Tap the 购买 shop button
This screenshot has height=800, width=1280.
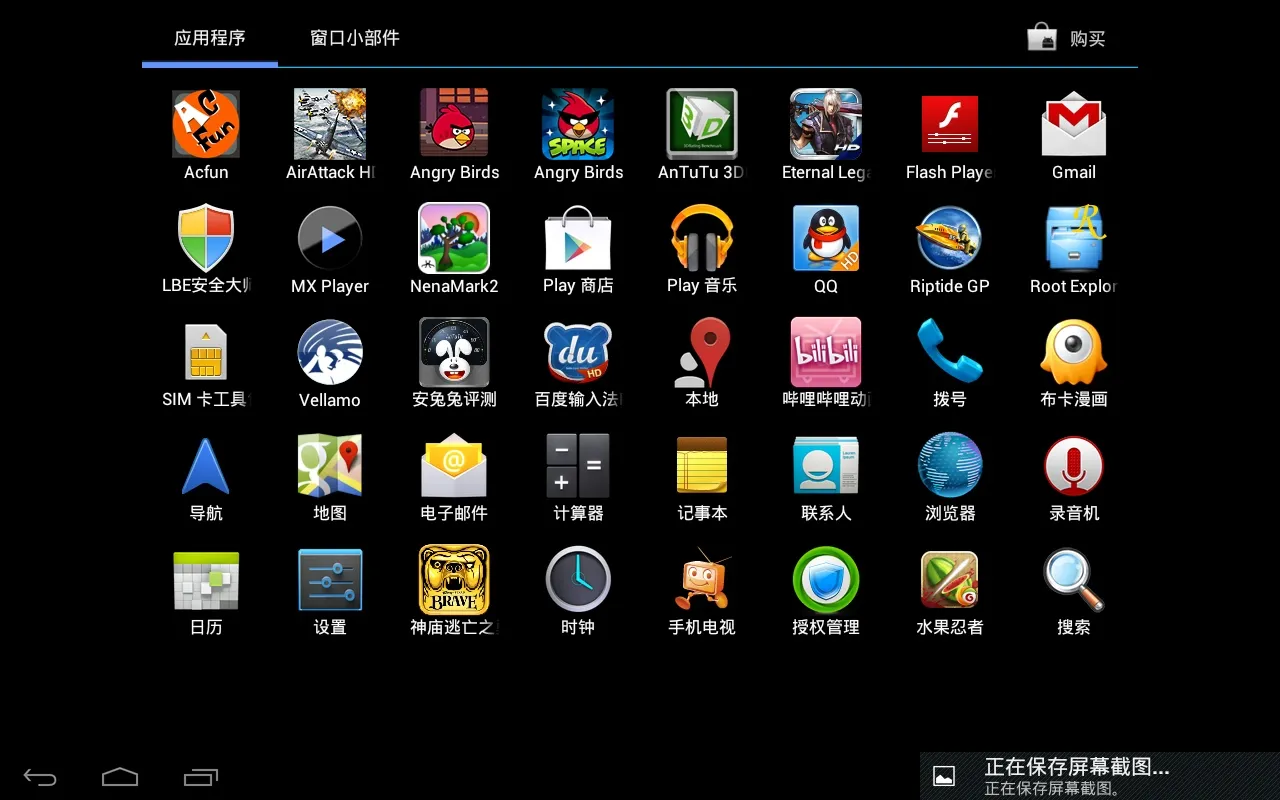click(1067, 39)
